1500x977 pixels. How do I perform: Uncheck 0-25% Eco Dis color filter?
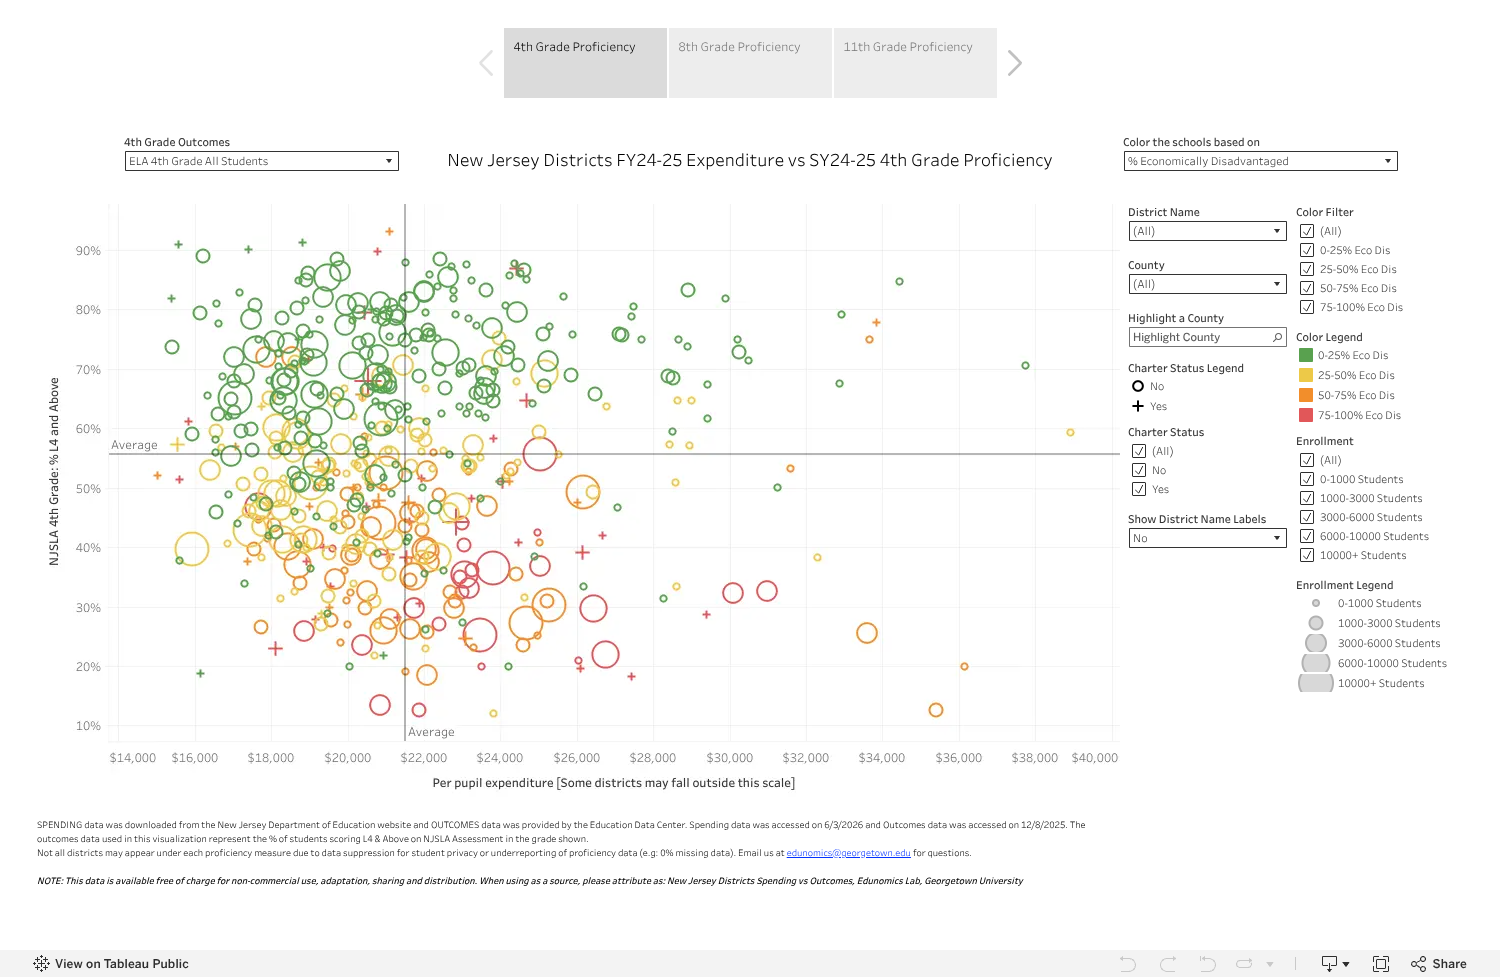[x=1307, y=250]
